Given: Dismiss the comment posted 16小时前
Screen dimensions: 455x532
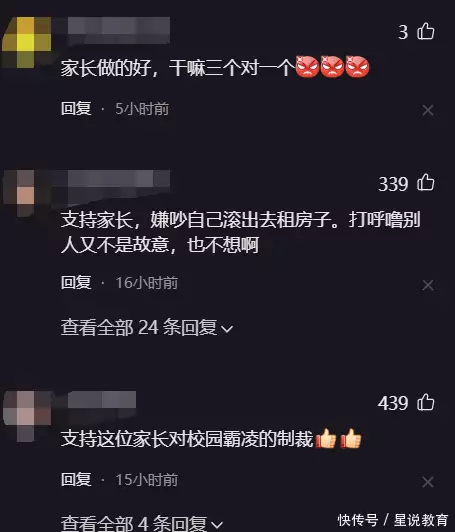Looking at the screenshot, I should [428, 285].
